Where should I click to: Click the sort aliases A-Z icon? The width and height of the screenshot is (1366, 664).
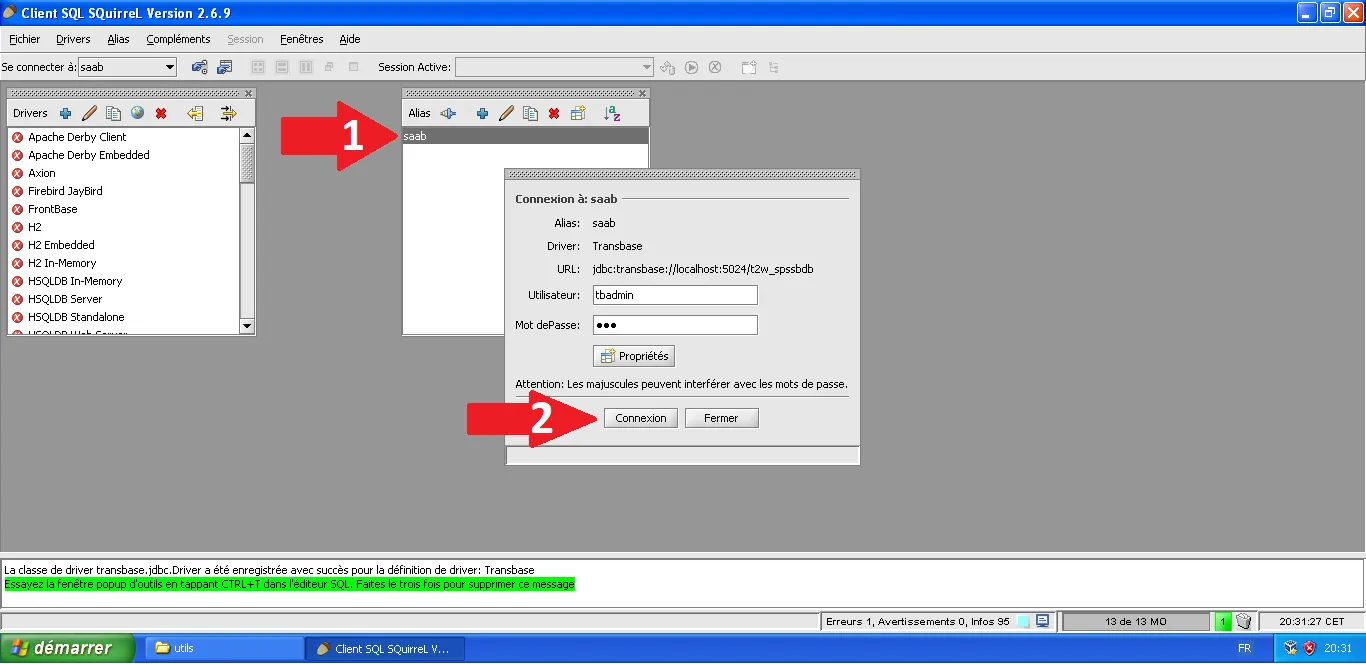point(612,114)
